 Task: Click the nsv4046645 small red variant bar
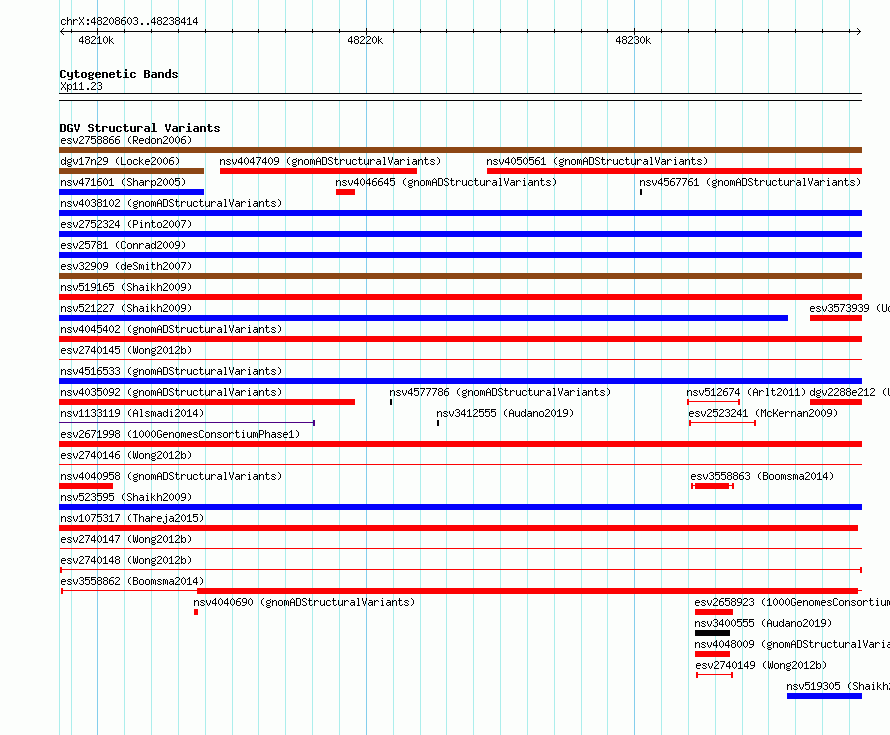coord(345,192)
